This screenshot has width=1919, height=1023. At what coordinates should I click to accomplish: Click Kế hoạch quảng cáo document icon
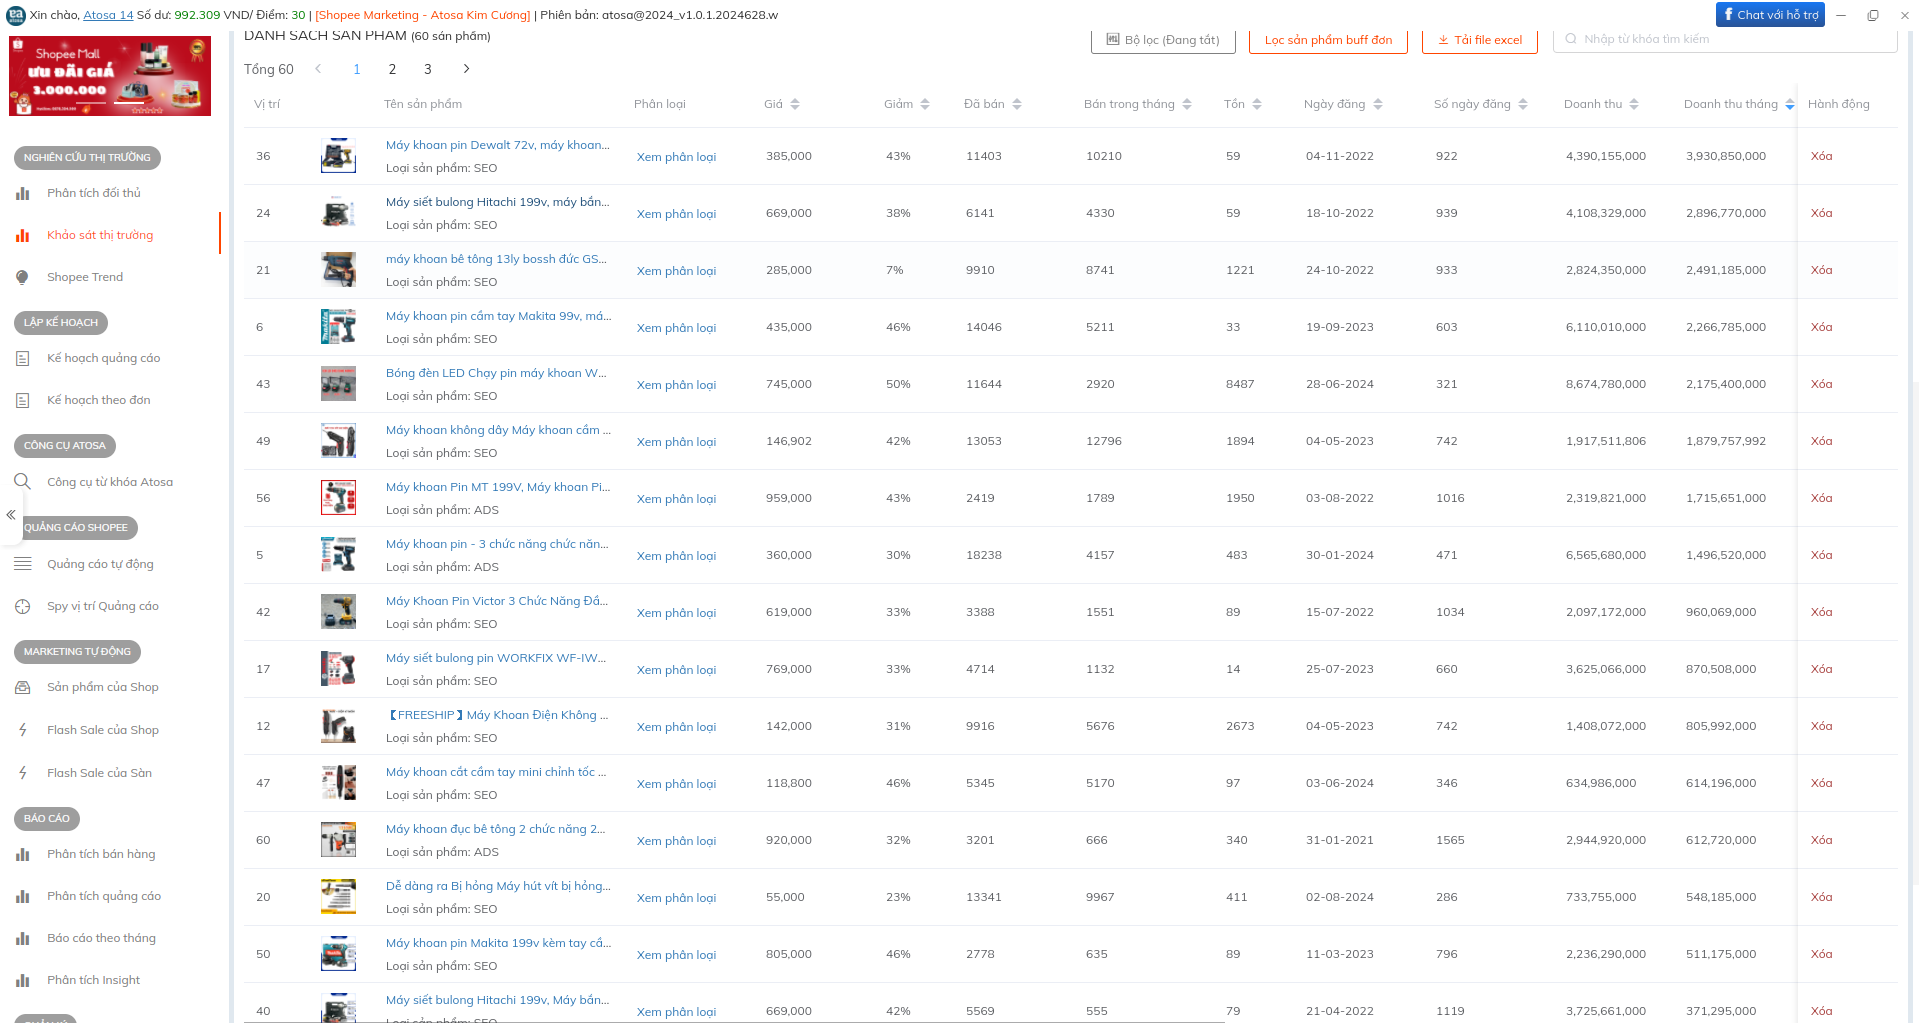[22, 358]
